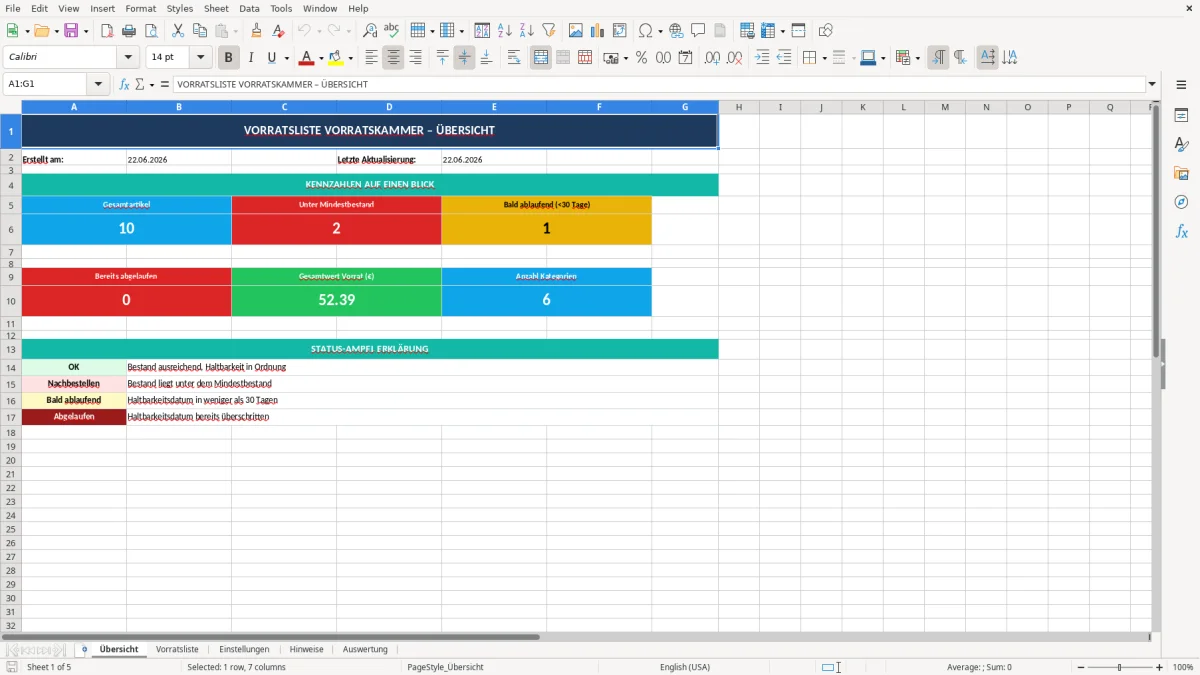Click the 100% zoom level

(x=1182, y=667)
